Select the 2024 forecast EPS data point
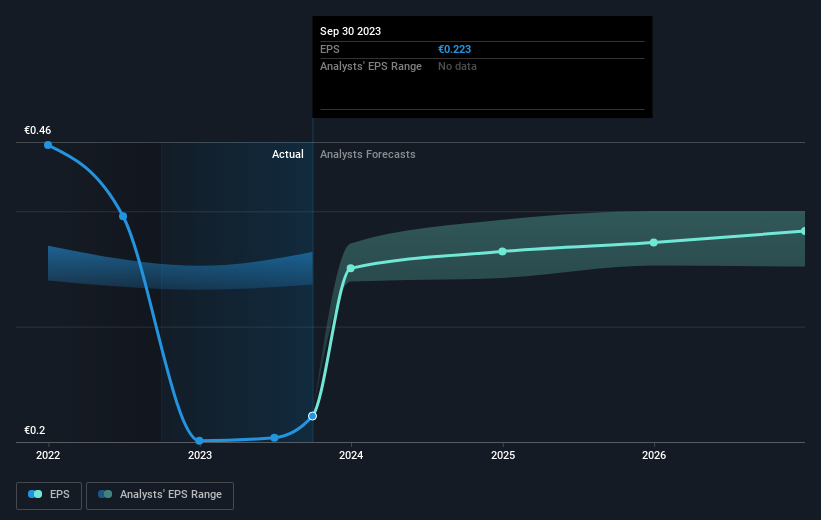 [351, 268]
